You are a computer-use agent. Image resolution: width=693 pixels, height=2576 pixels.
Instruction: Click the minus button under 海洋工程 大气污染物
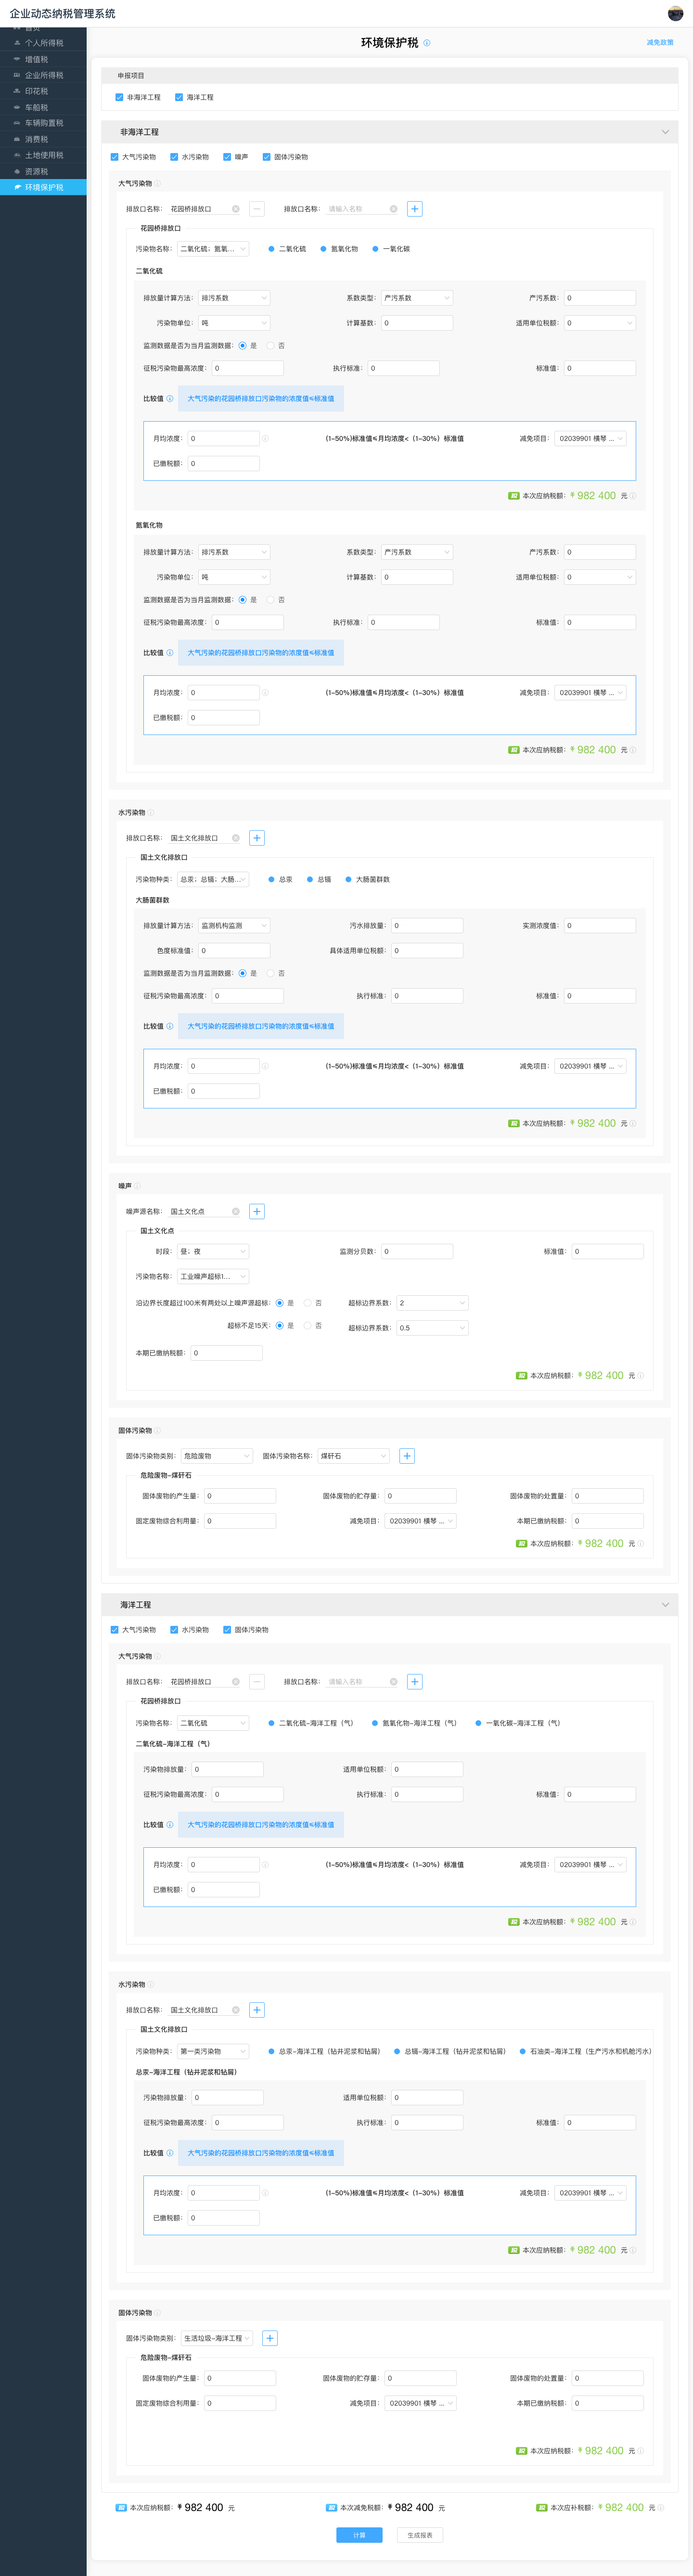257,1682
